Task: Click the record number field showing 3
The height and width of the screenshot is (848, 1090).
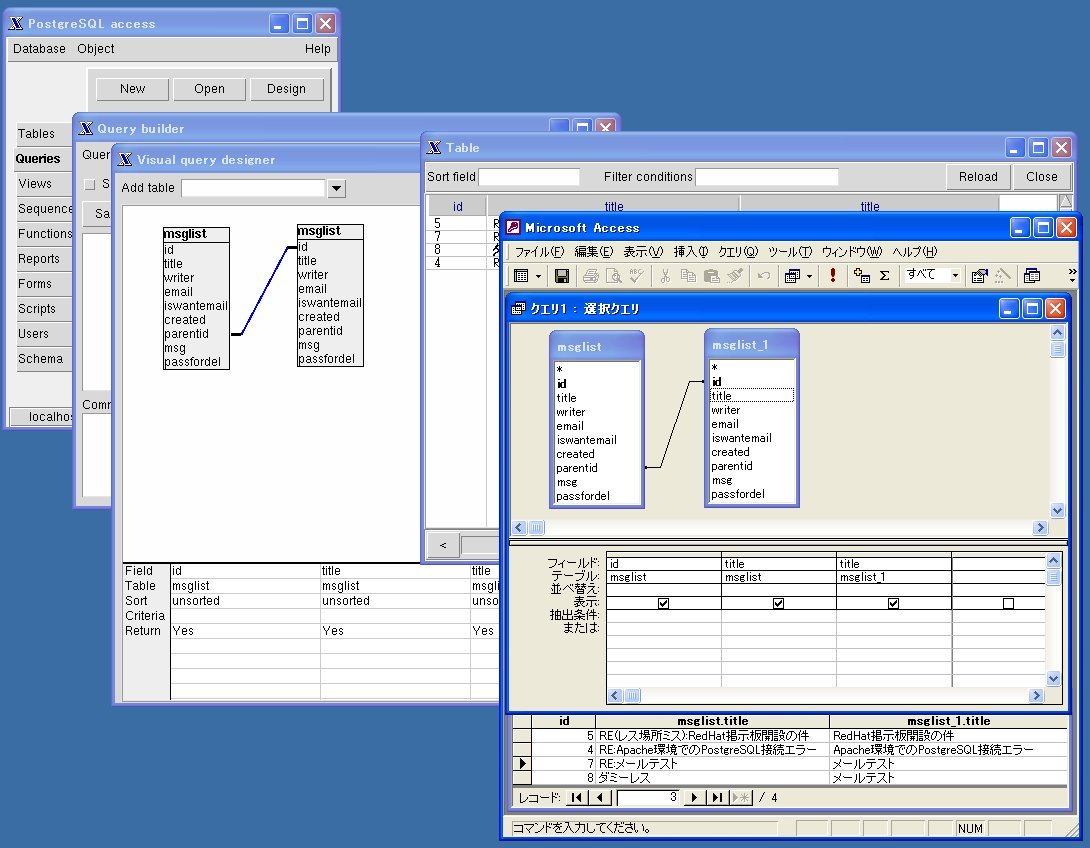Action: coord(649,798)
